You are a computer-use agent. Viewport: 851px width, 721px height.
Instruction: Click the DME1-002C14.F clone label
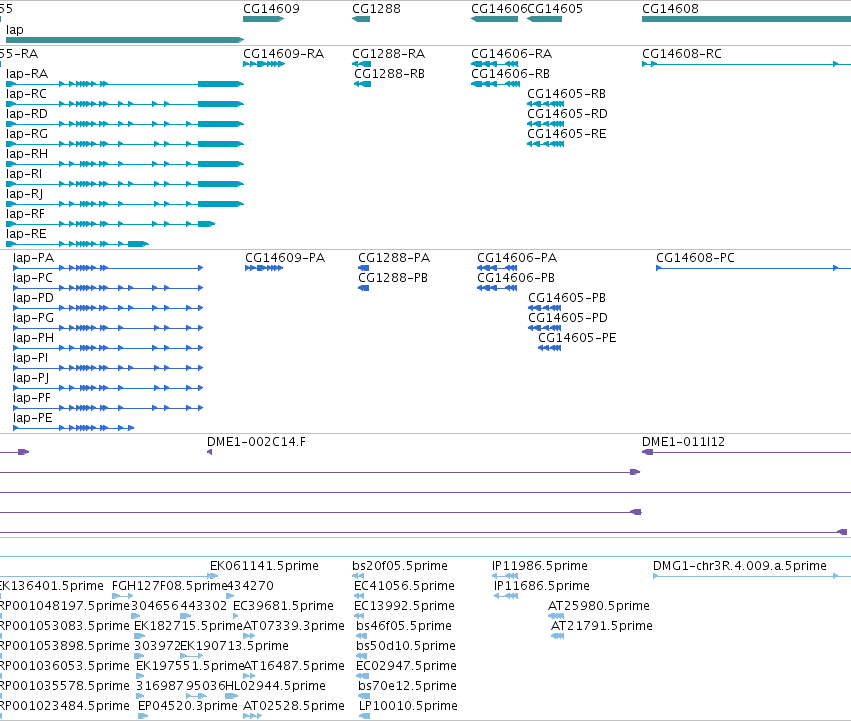pyautogui.click(x=256, y=441)
